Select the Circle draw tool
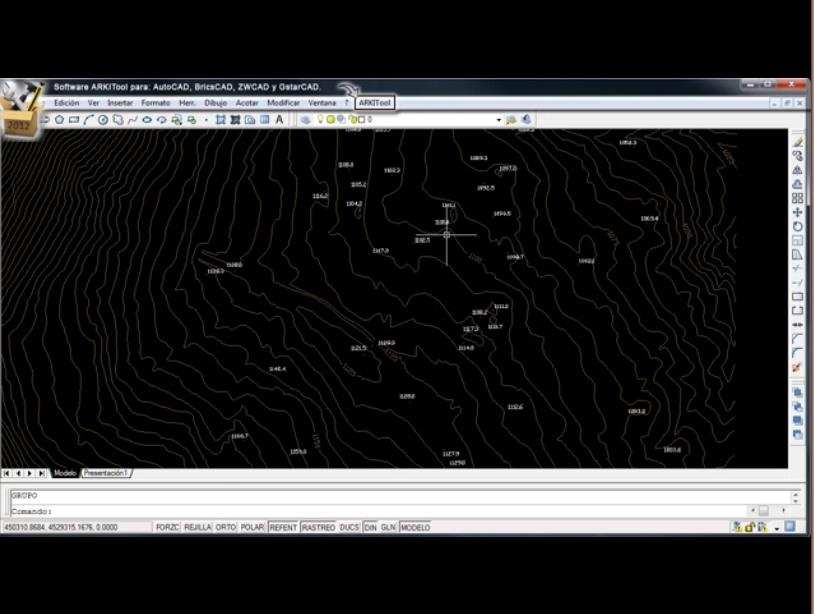Image resolution: width=814 pixels, height=614 pixels. click(x=103, y=120)
